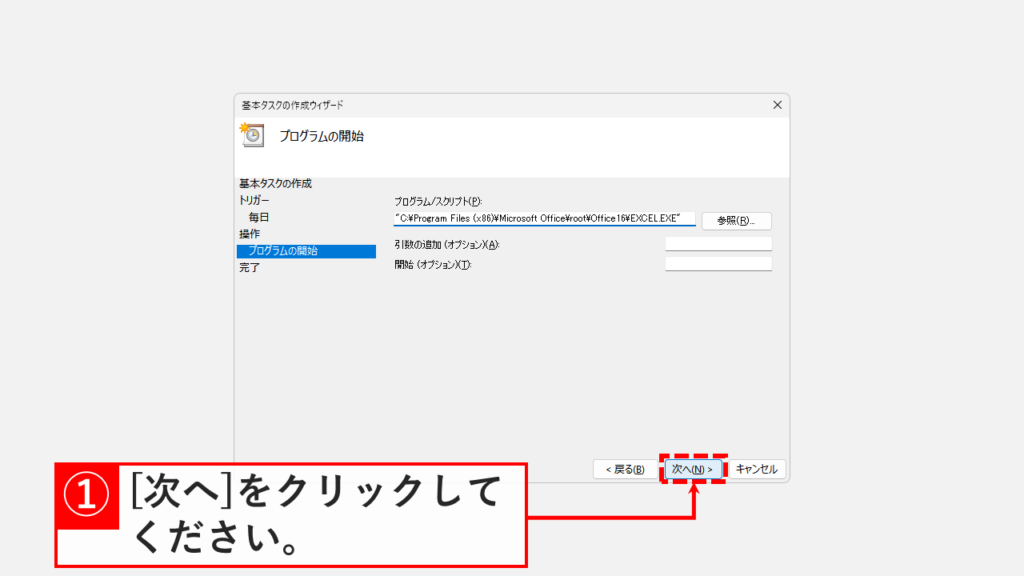Click the 基本タスクの作成ウィザード title bar text
1024x576 pixels.
pos(292,105)
